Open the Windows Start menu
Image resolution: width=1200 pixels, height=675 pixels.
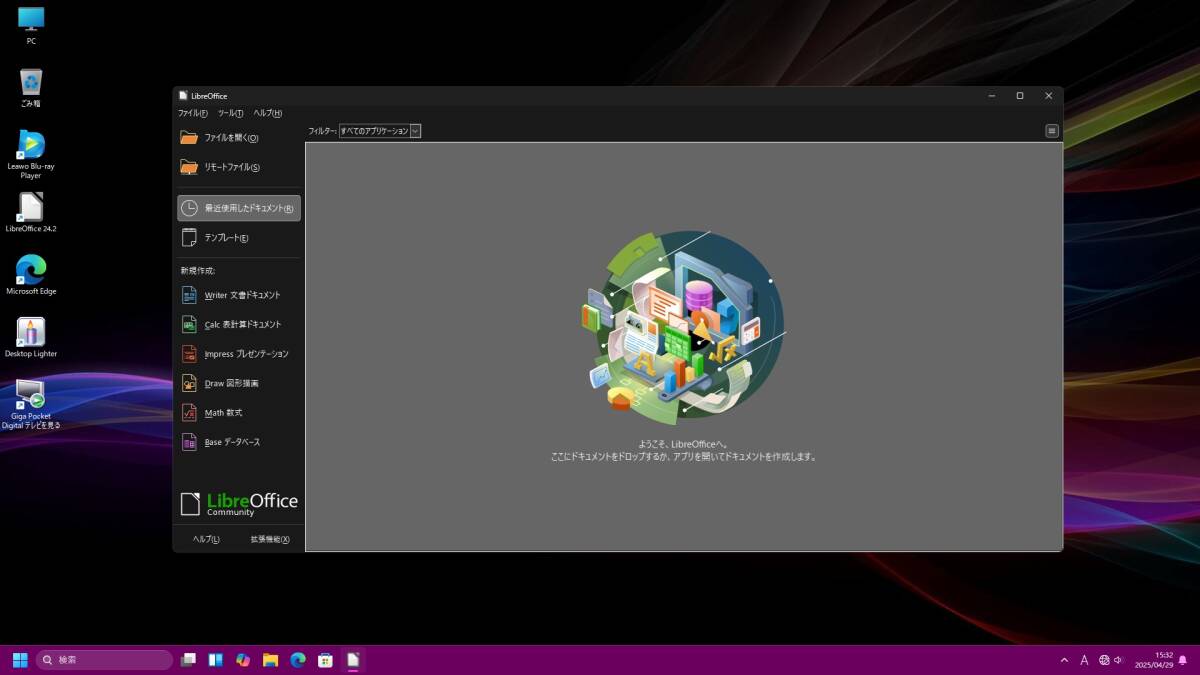[x=20, y=660]
